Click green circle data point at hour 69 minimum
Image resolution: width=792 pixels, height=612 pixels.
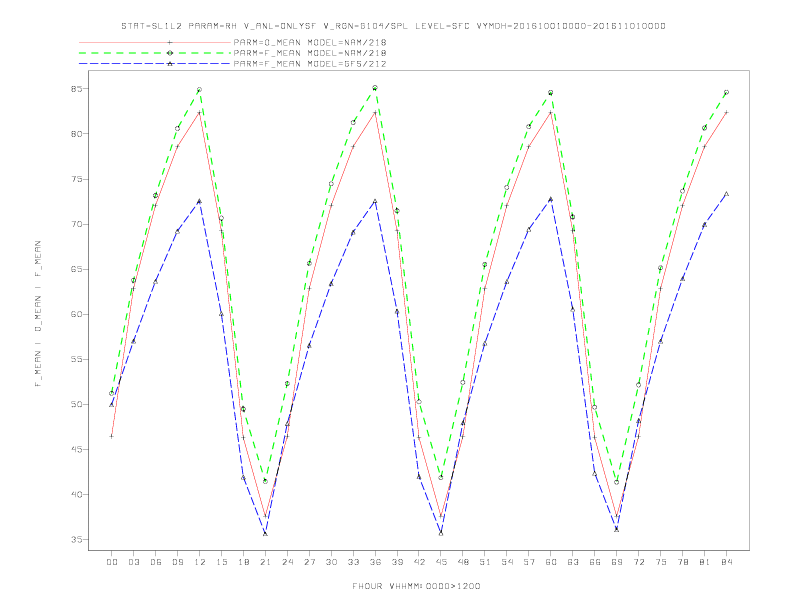[617, 482]
